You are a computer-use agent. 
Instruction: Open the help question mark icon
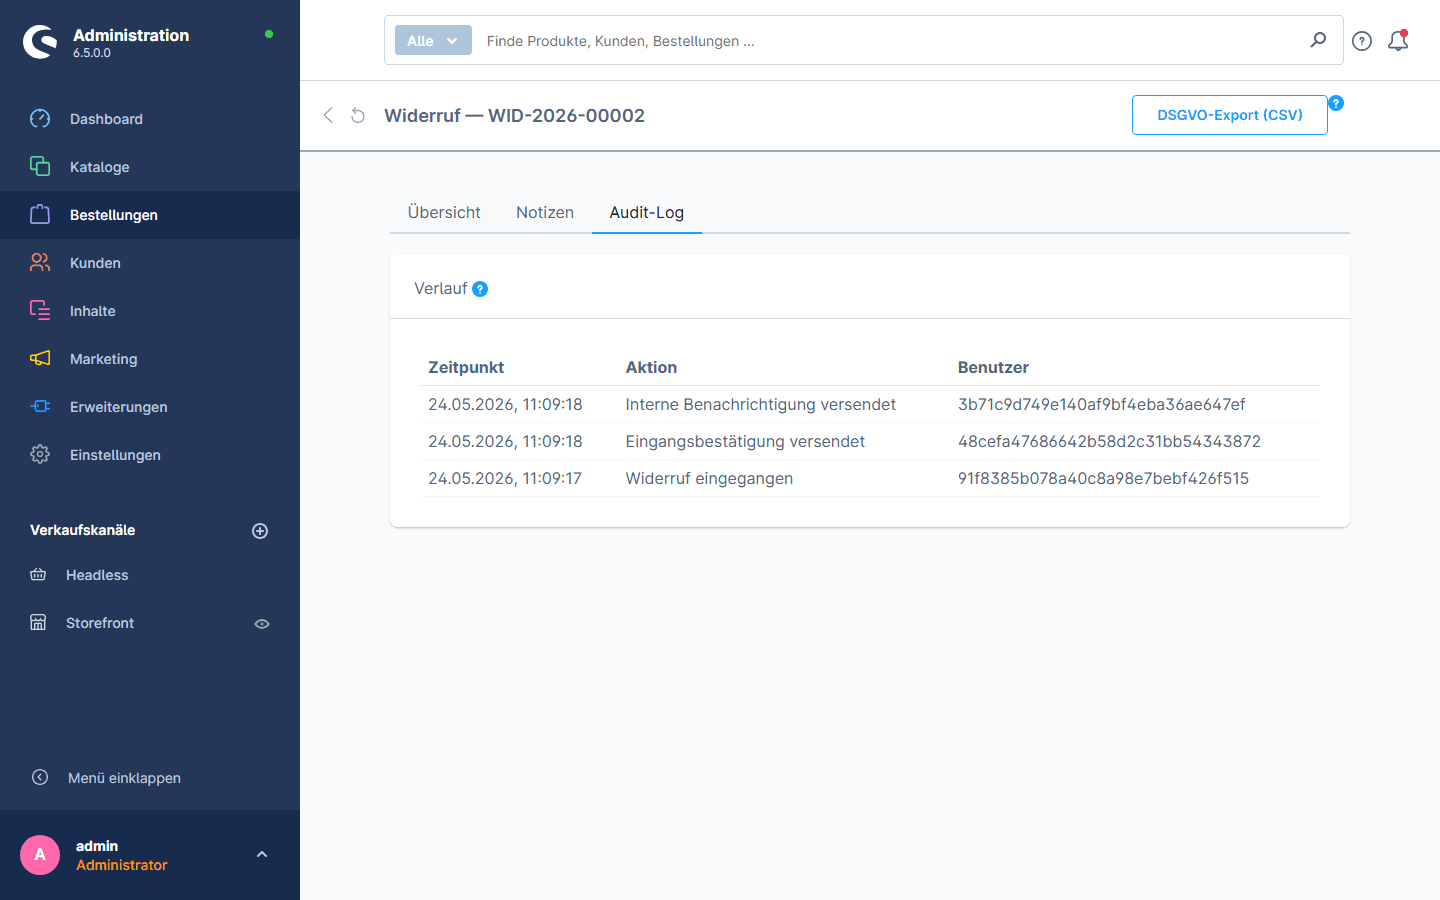pyautogui.click(x=1362, y=41)
